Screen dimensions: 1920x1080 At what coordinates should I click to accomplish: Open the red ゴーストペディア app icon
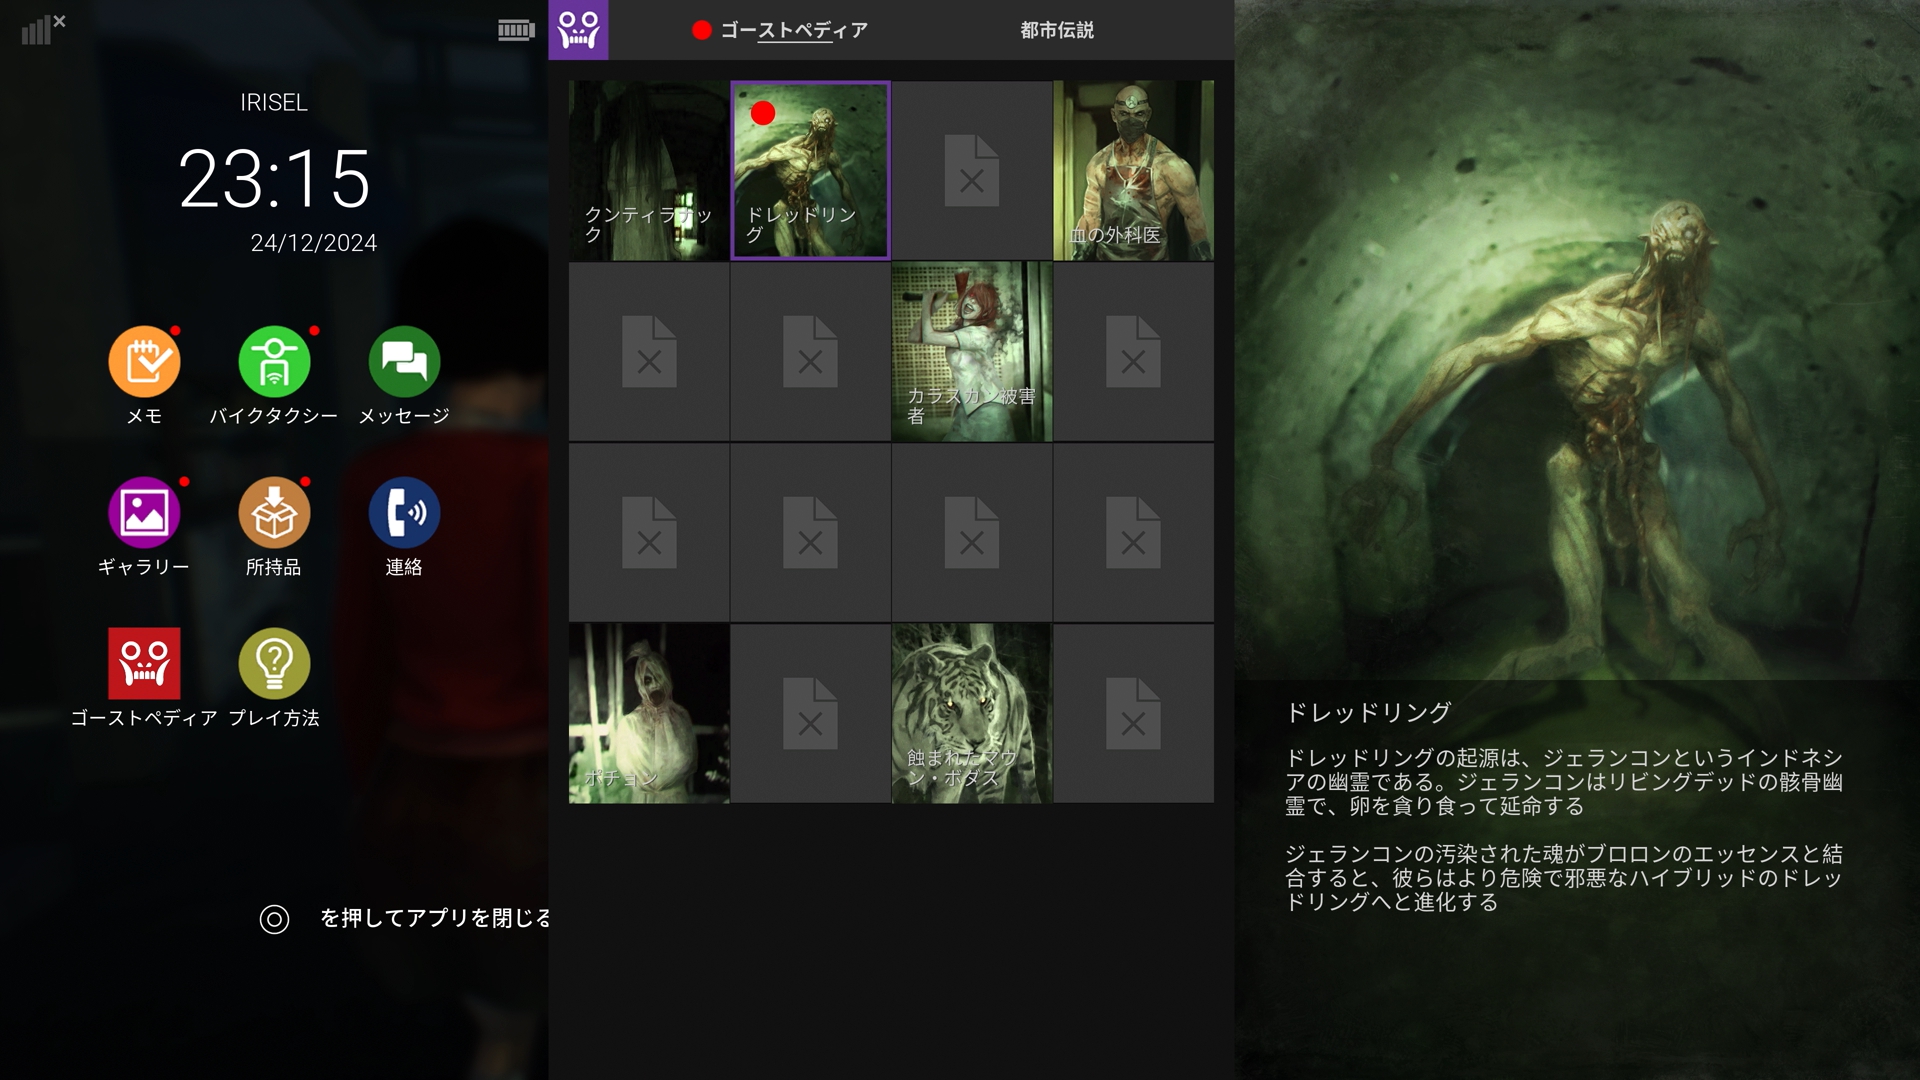(144, 664)
